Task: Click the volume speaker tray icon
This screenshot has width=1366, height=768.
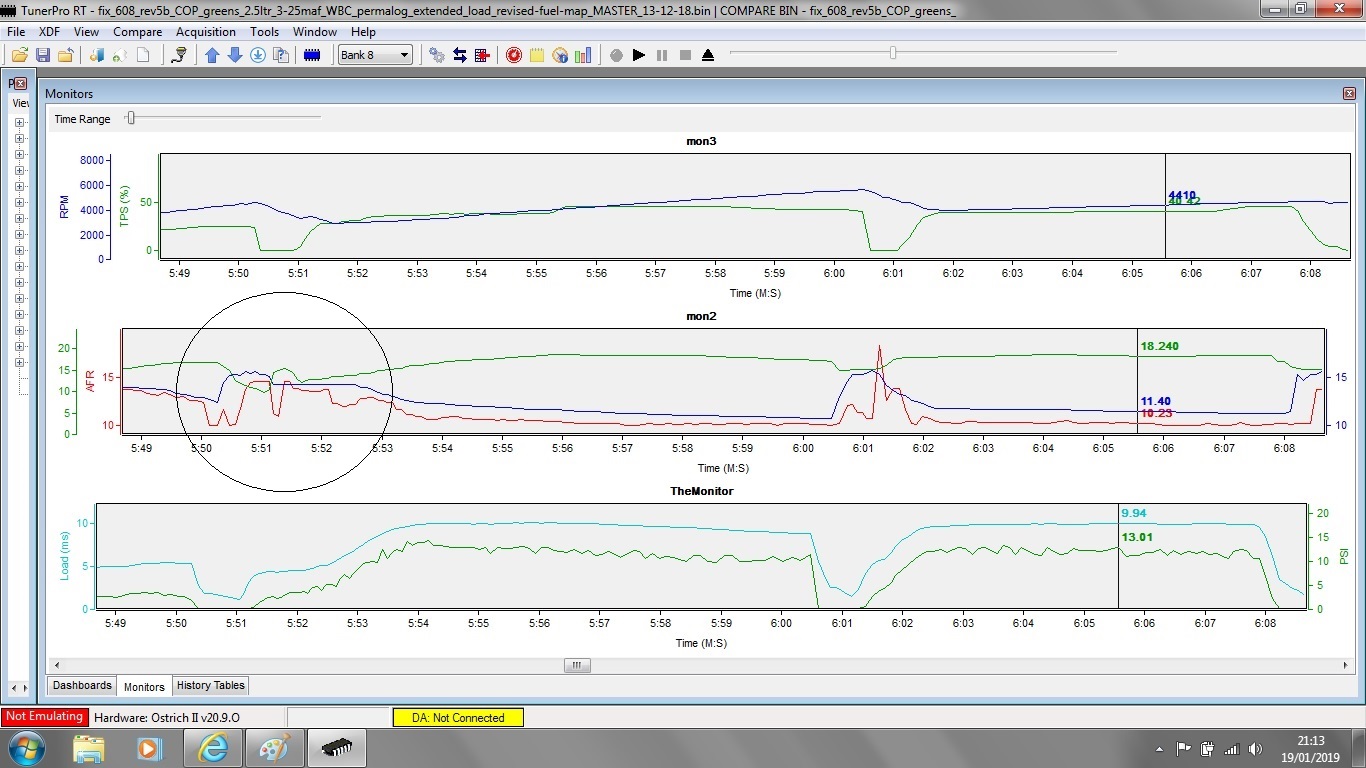Action: 1256,748
